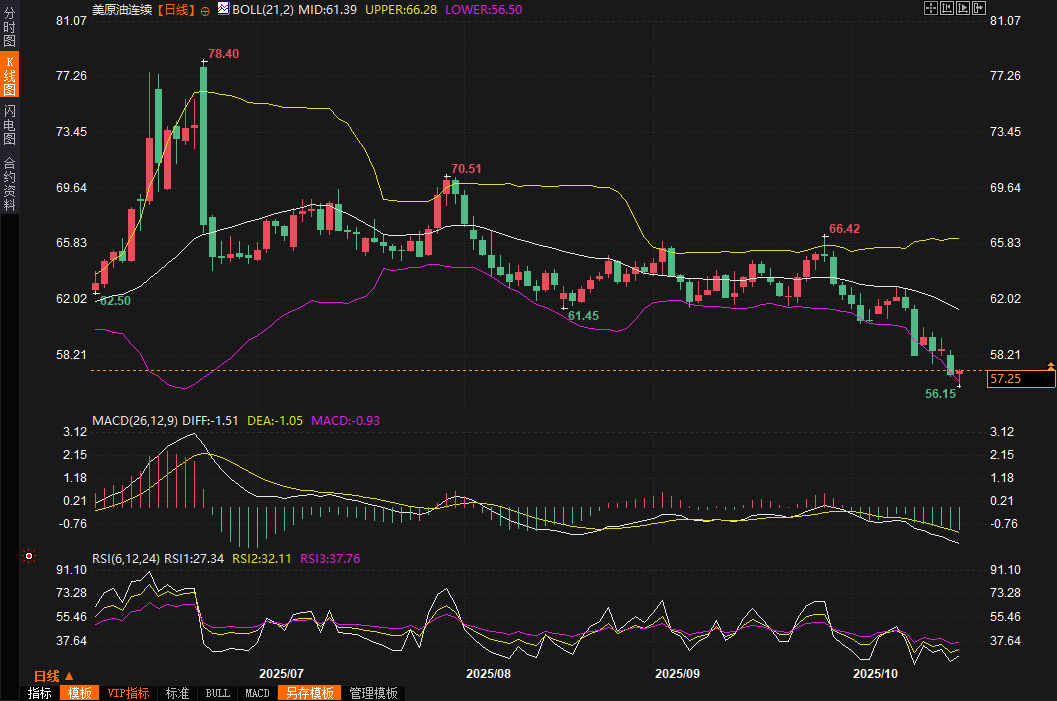Click the orange arrow above the 57.25 price tag
1057x701 pixels.
1050,366
